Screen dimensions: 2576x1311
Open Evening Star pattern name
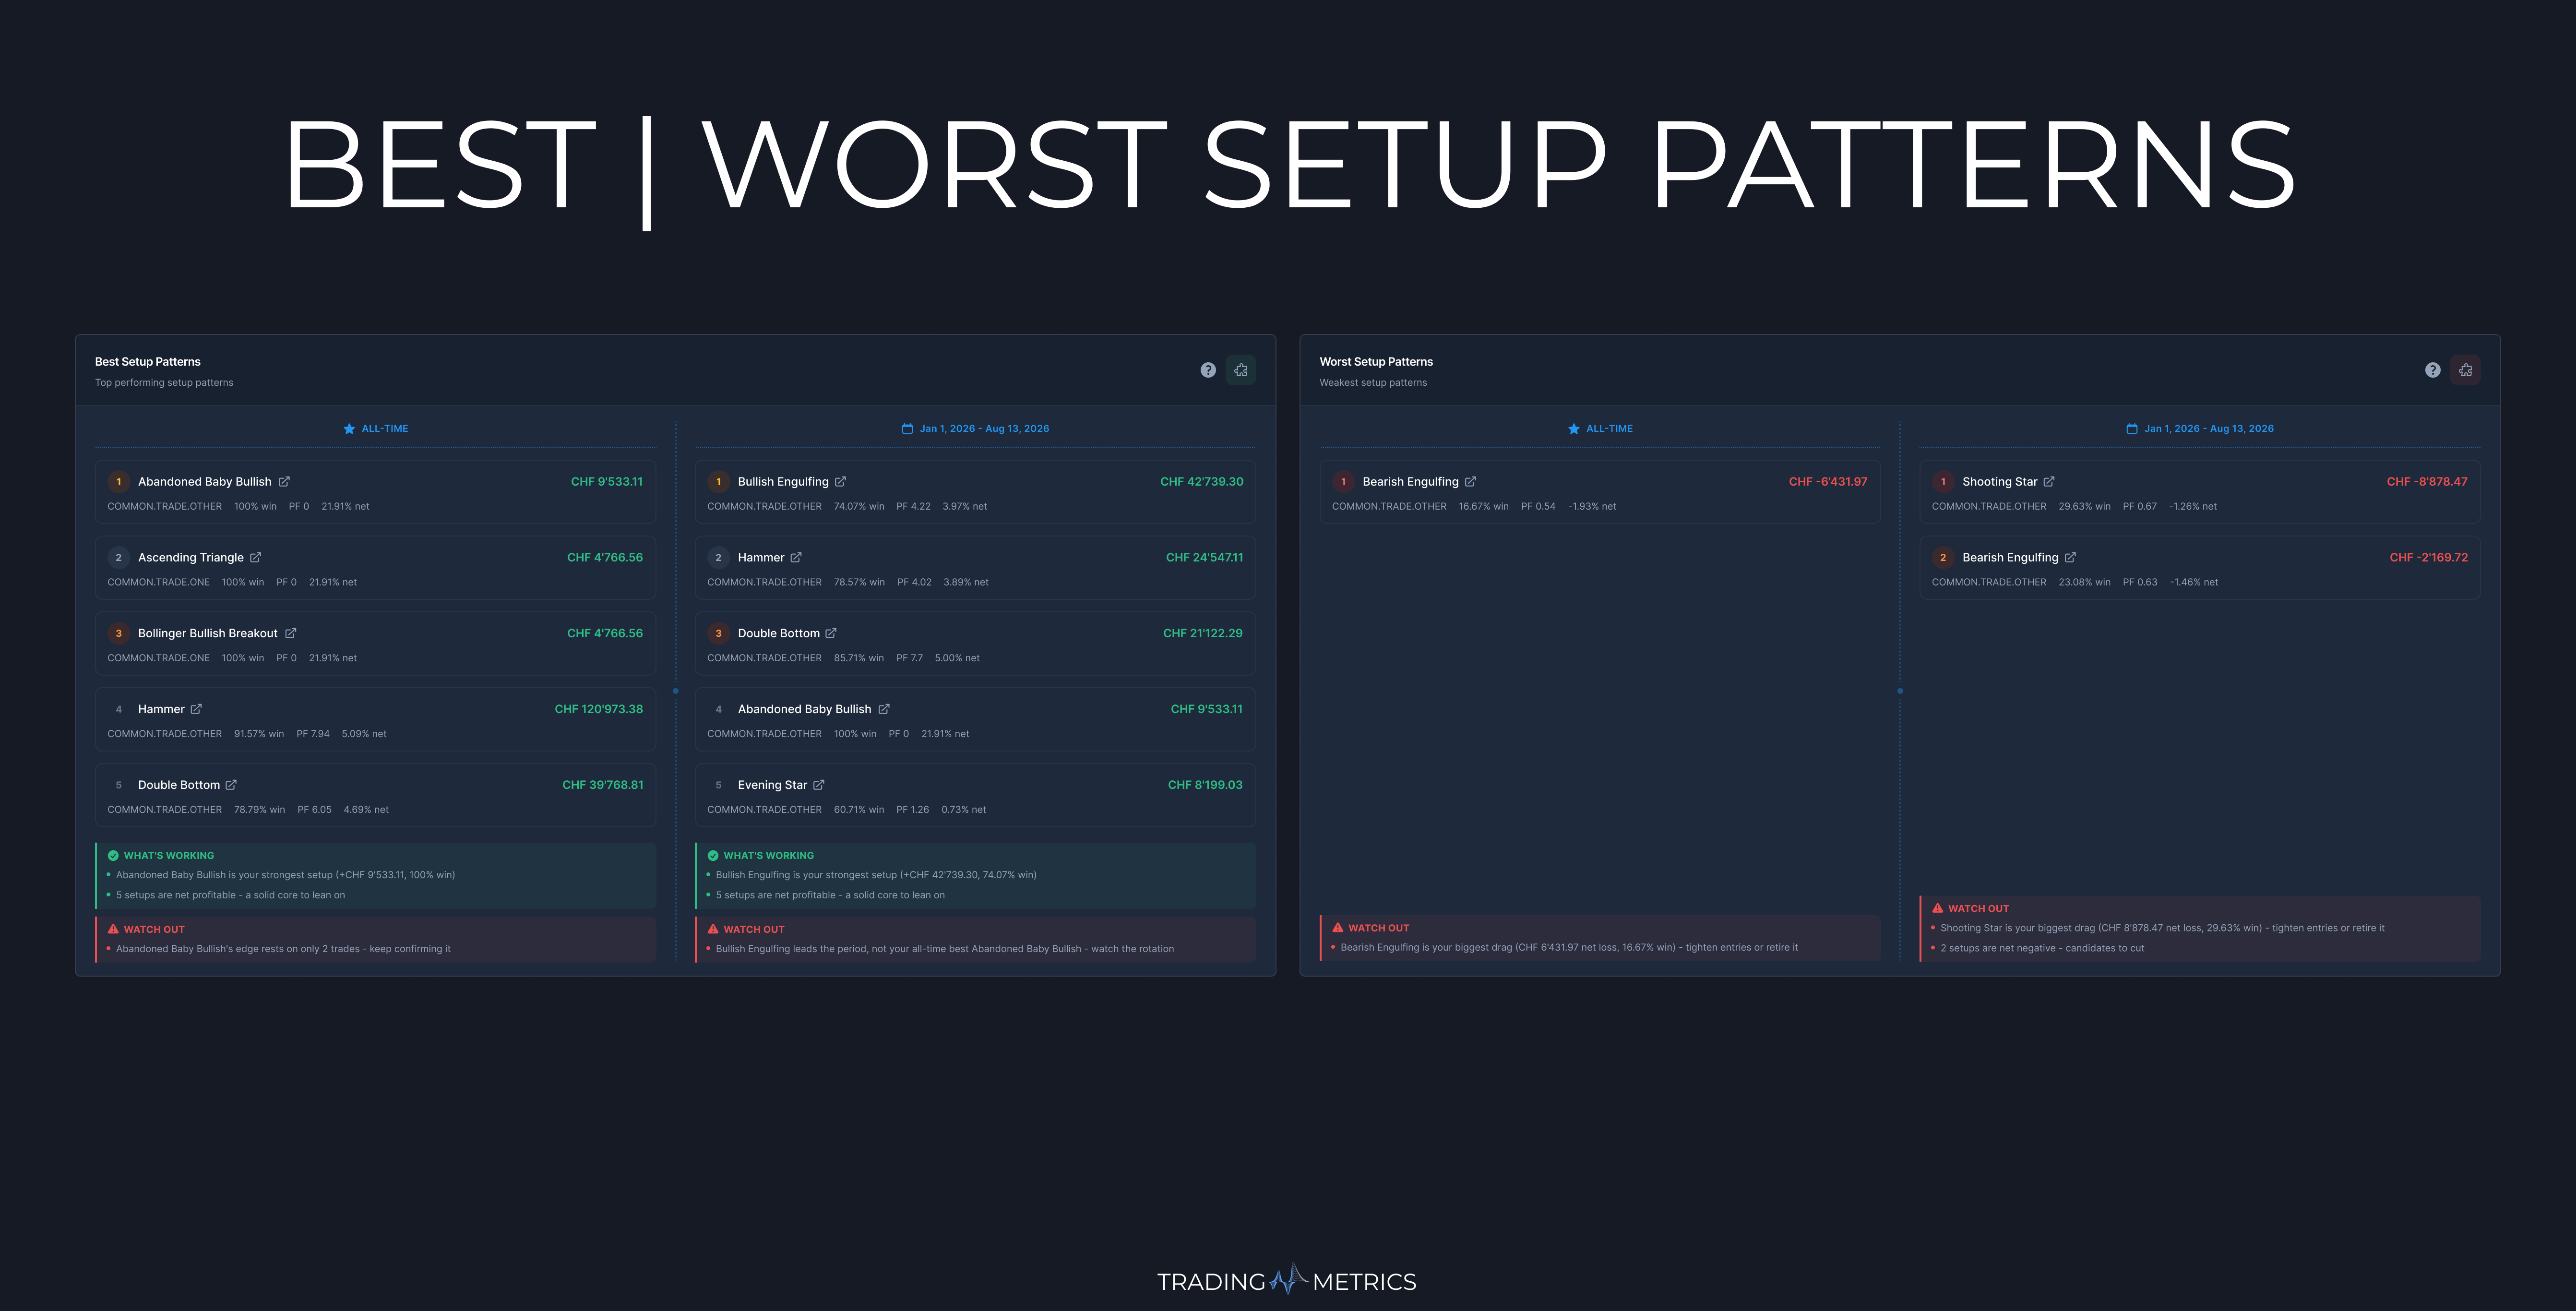tap(772, 785)
